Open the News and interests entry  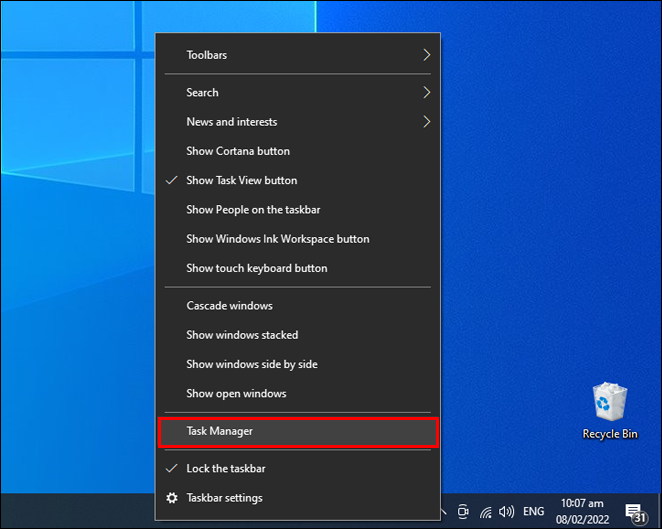click(x=298, y=122)
